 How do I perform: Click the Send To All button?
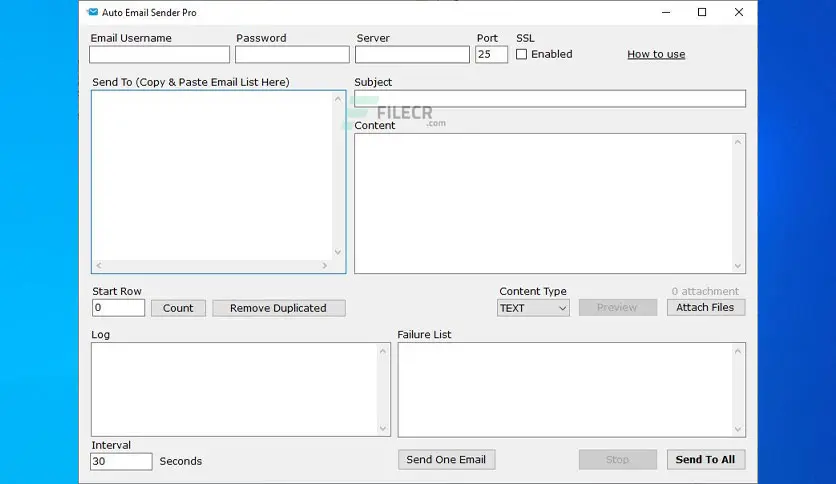[x=705, y=459]
